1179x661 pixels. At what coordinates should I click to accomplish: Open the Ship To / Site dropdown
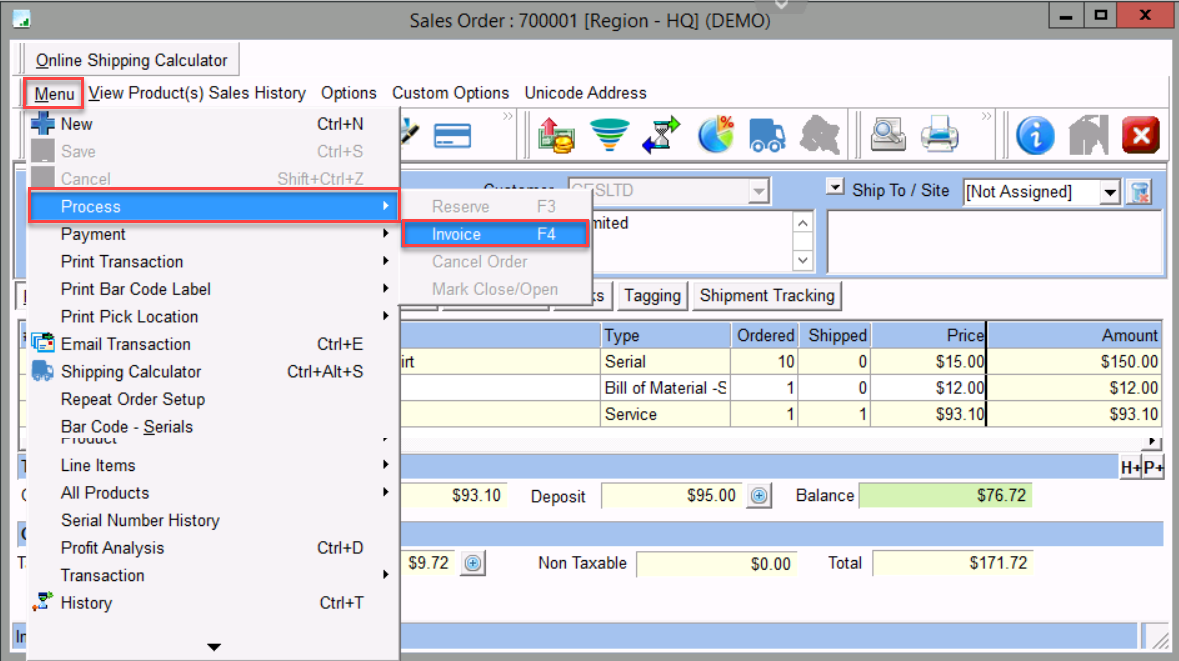(1109, 192)
